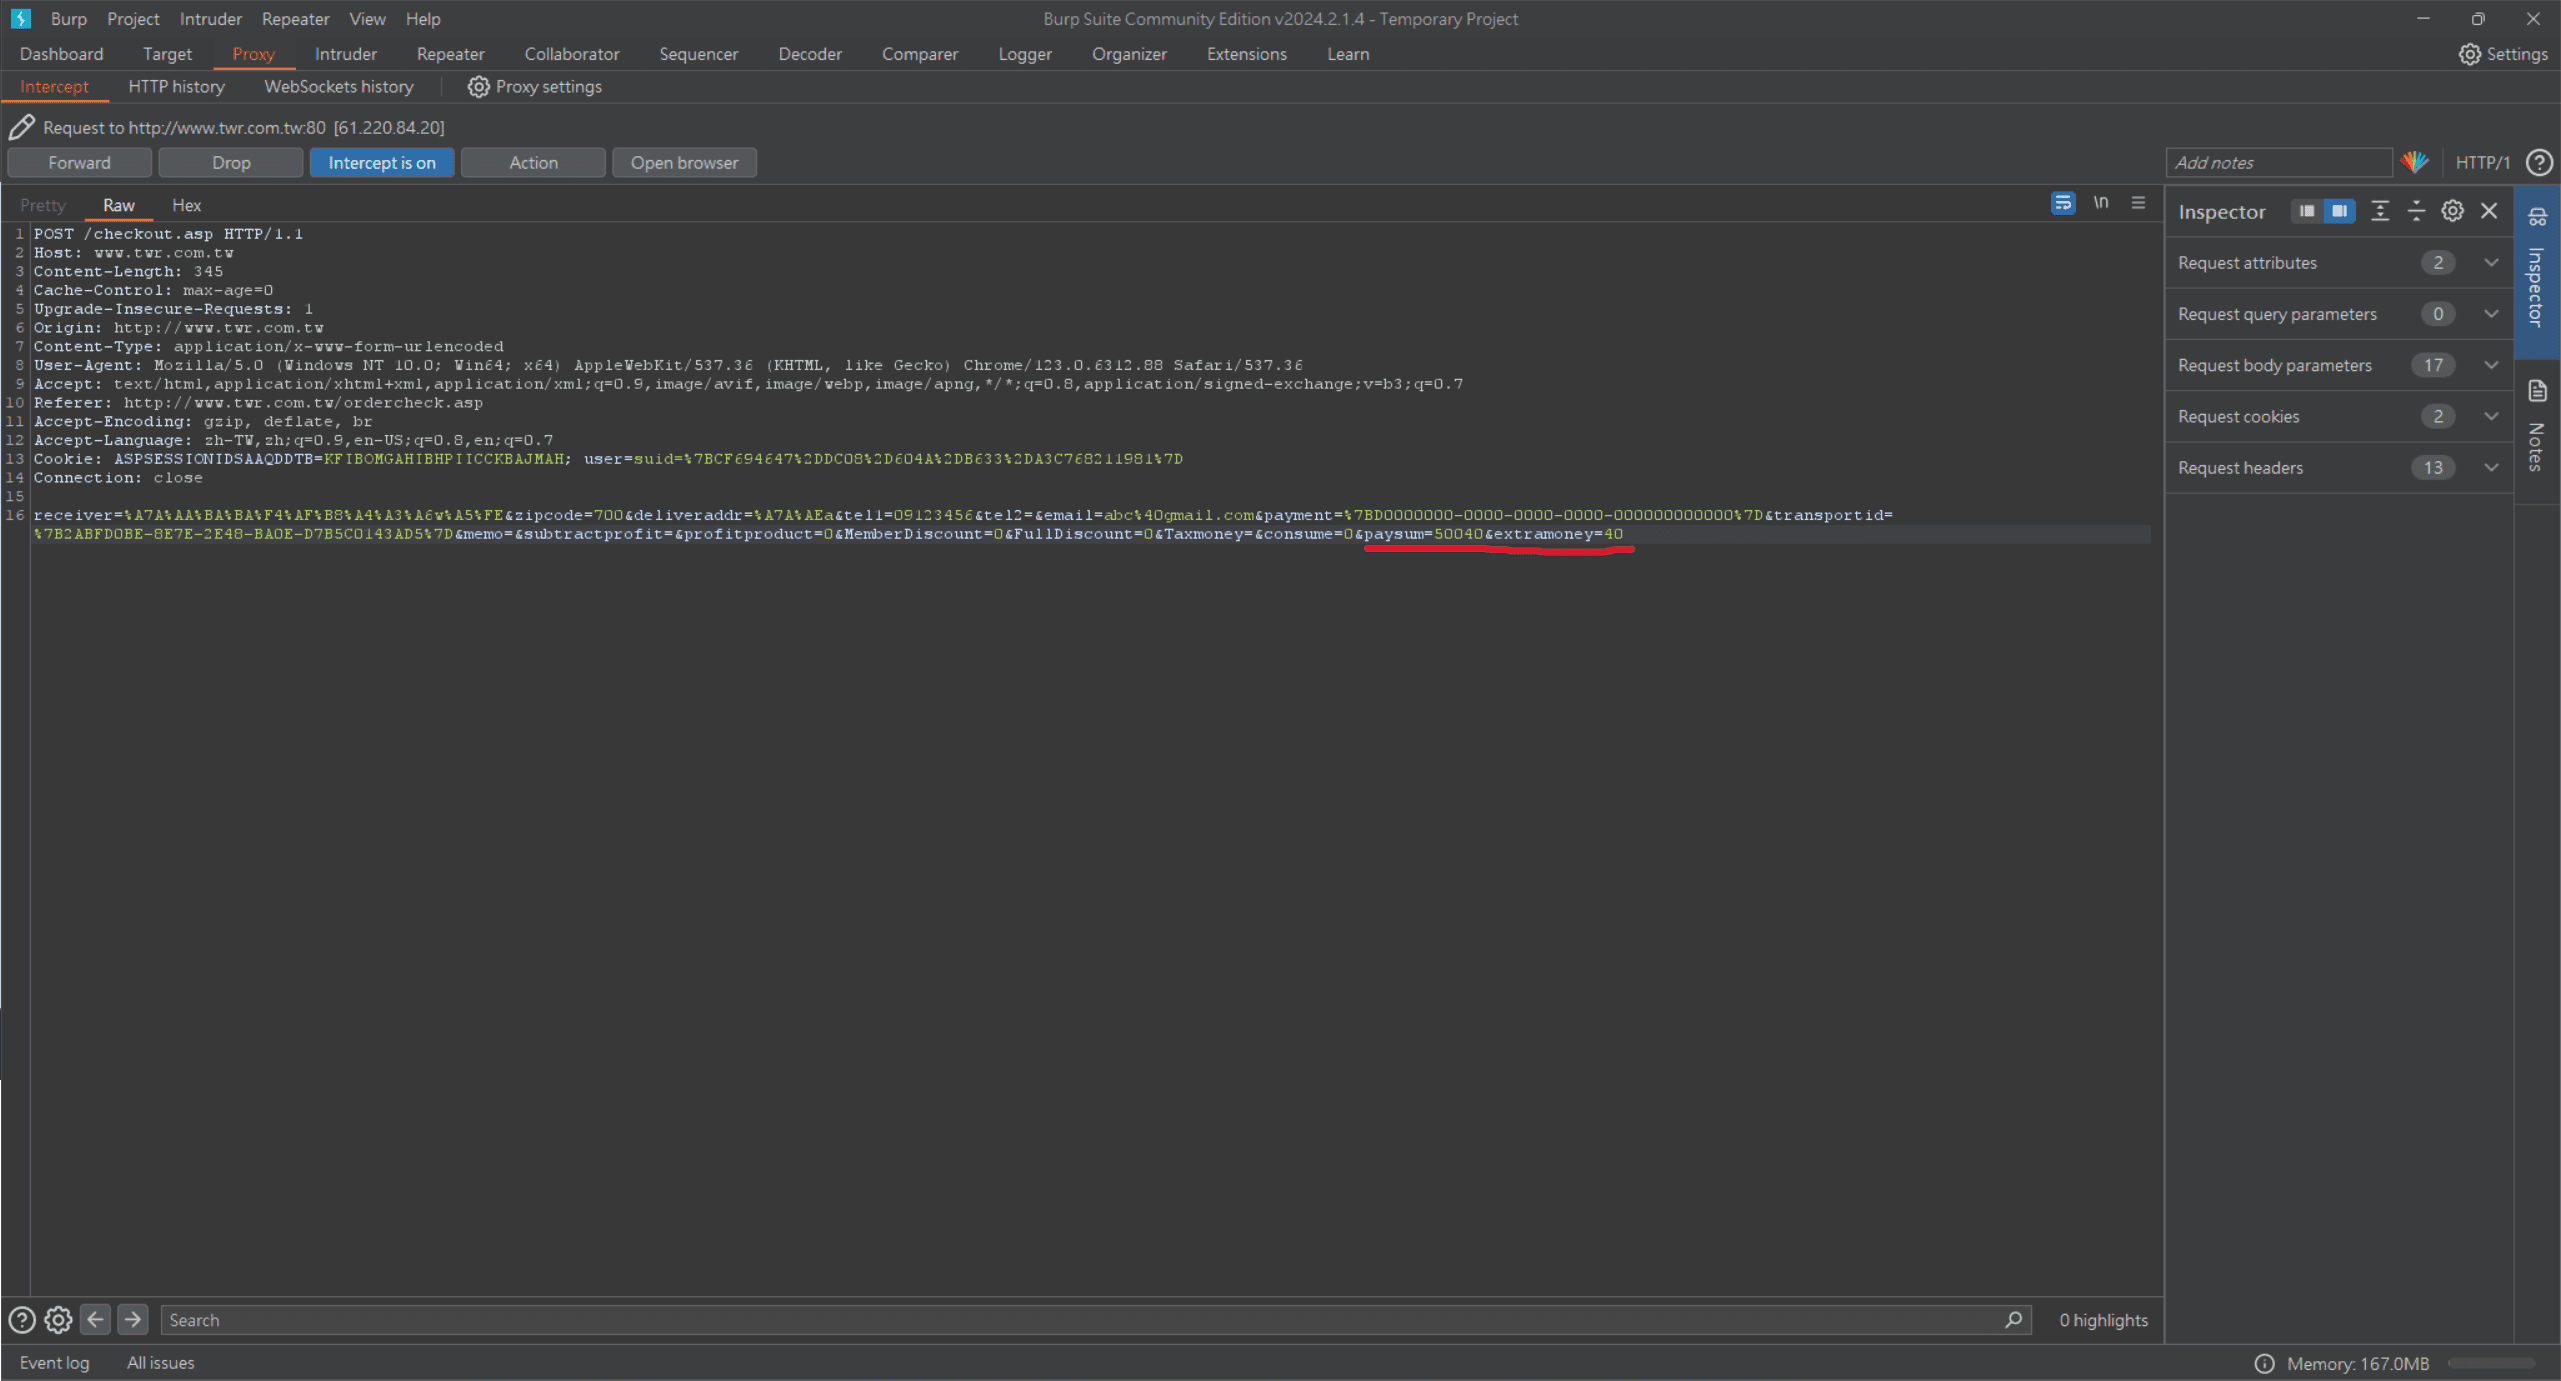
Task: Open the Action dropdown button
Action: [x=533, y=163]
